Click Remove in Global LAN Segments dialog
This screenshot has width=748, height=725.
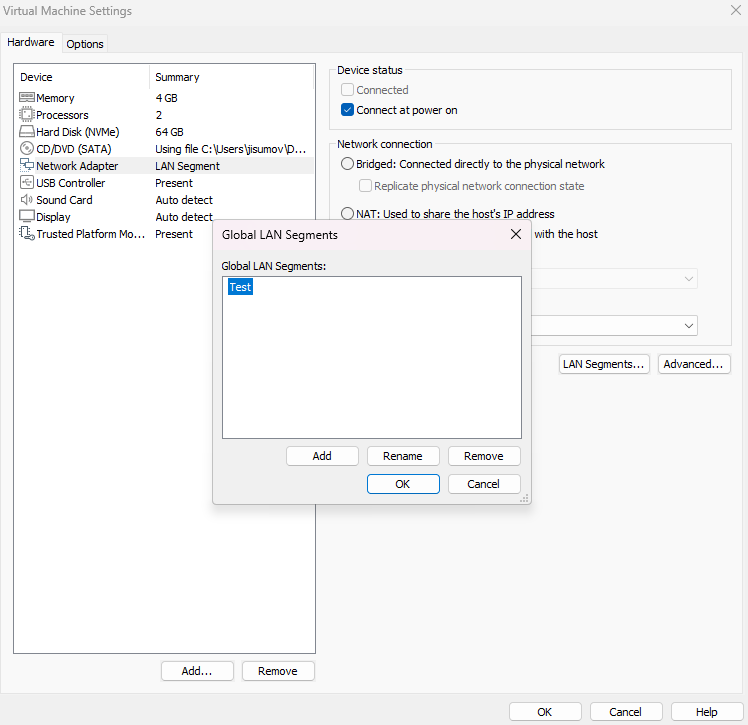(x=484, y=456)
